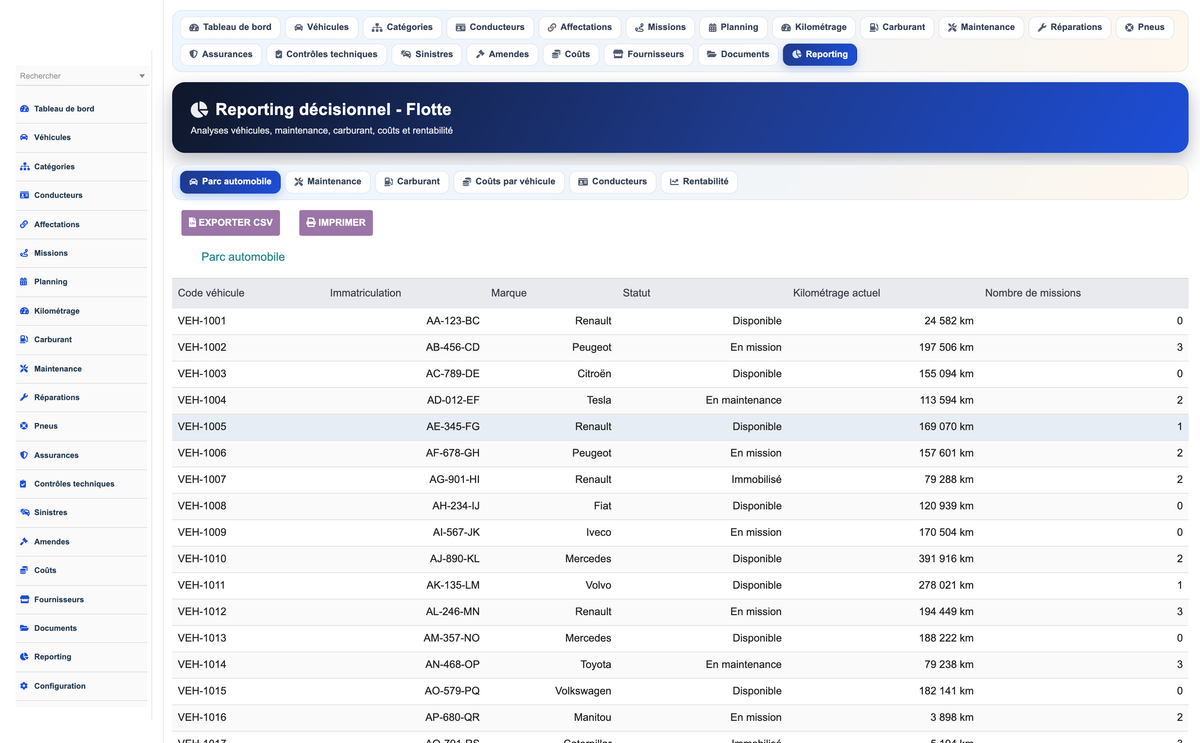Open the Véhicules tab in top navigation
The image size is (1200, 743).
pos(321,27)
